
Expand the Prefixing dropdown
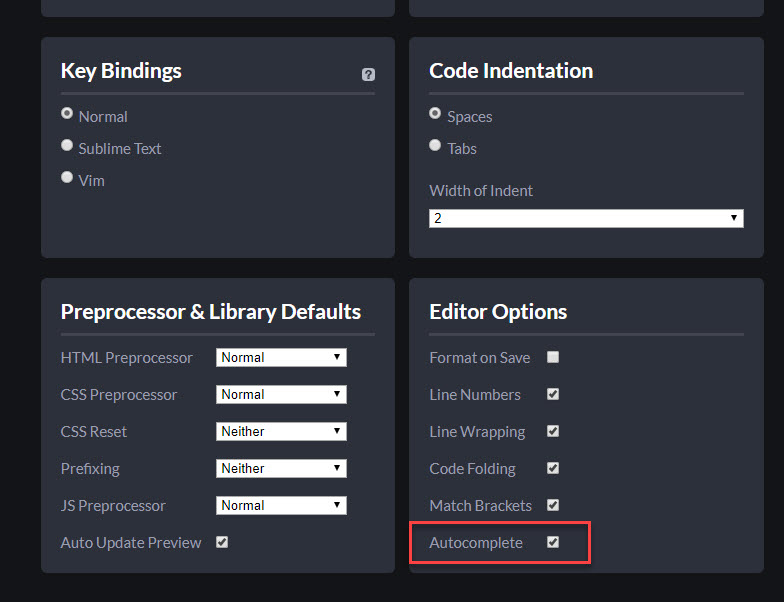(x=281, y=468)
